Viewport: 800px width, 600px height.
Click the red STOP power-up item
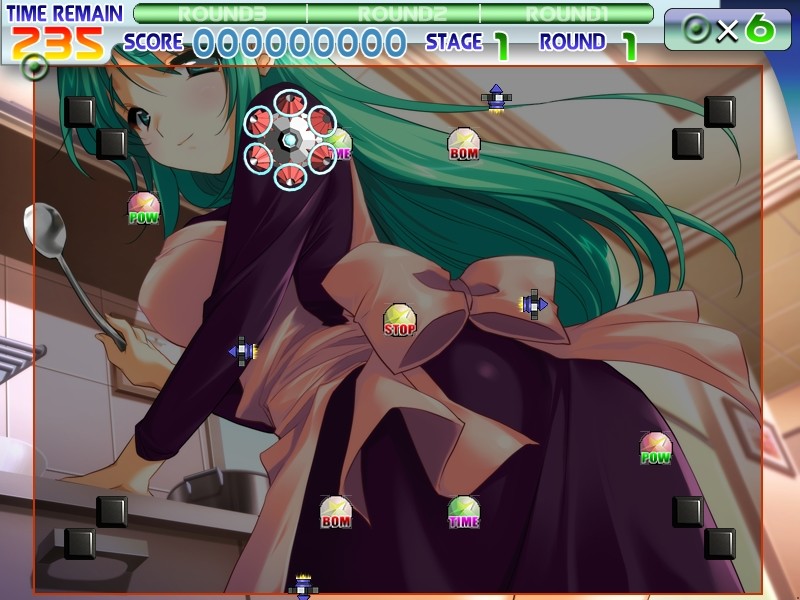pyautogui.click(x=400, y=320)
